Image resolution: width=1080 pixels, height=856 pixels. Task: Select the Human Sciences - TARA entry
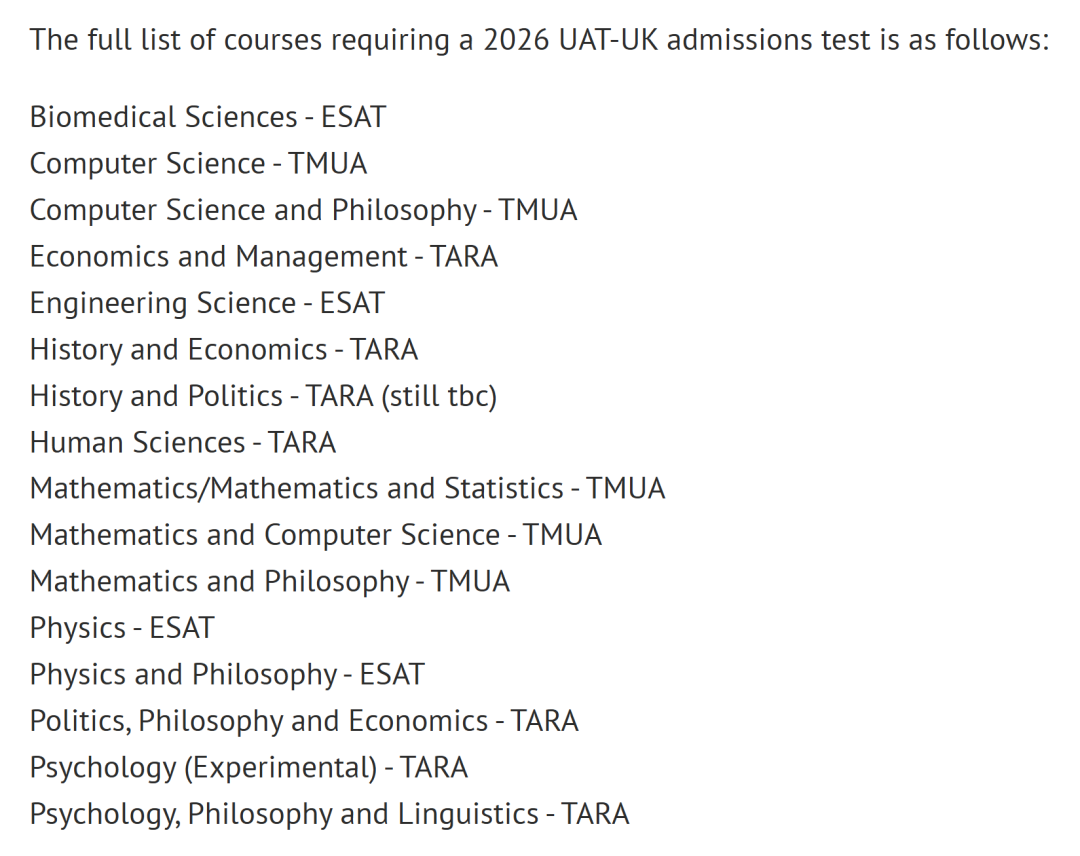182,442
